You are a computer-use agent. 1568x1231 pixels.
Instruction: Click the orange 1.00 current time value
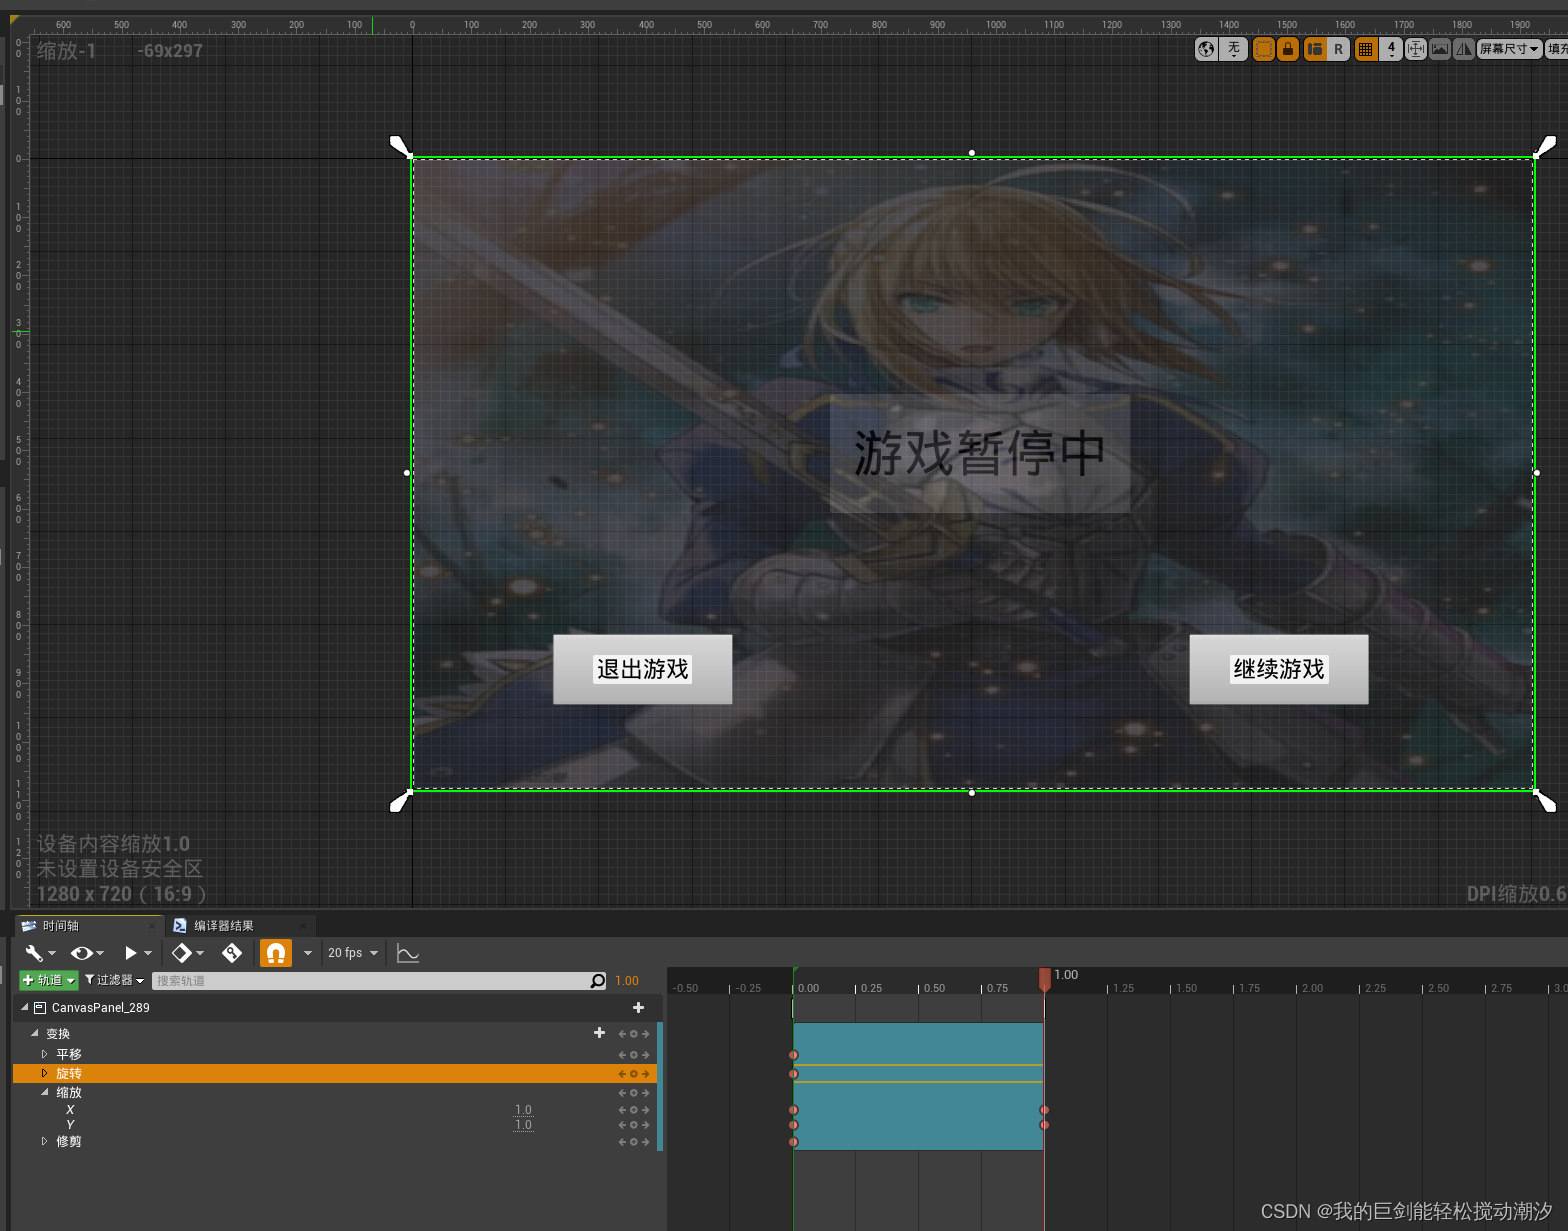[x=627, y=981]
